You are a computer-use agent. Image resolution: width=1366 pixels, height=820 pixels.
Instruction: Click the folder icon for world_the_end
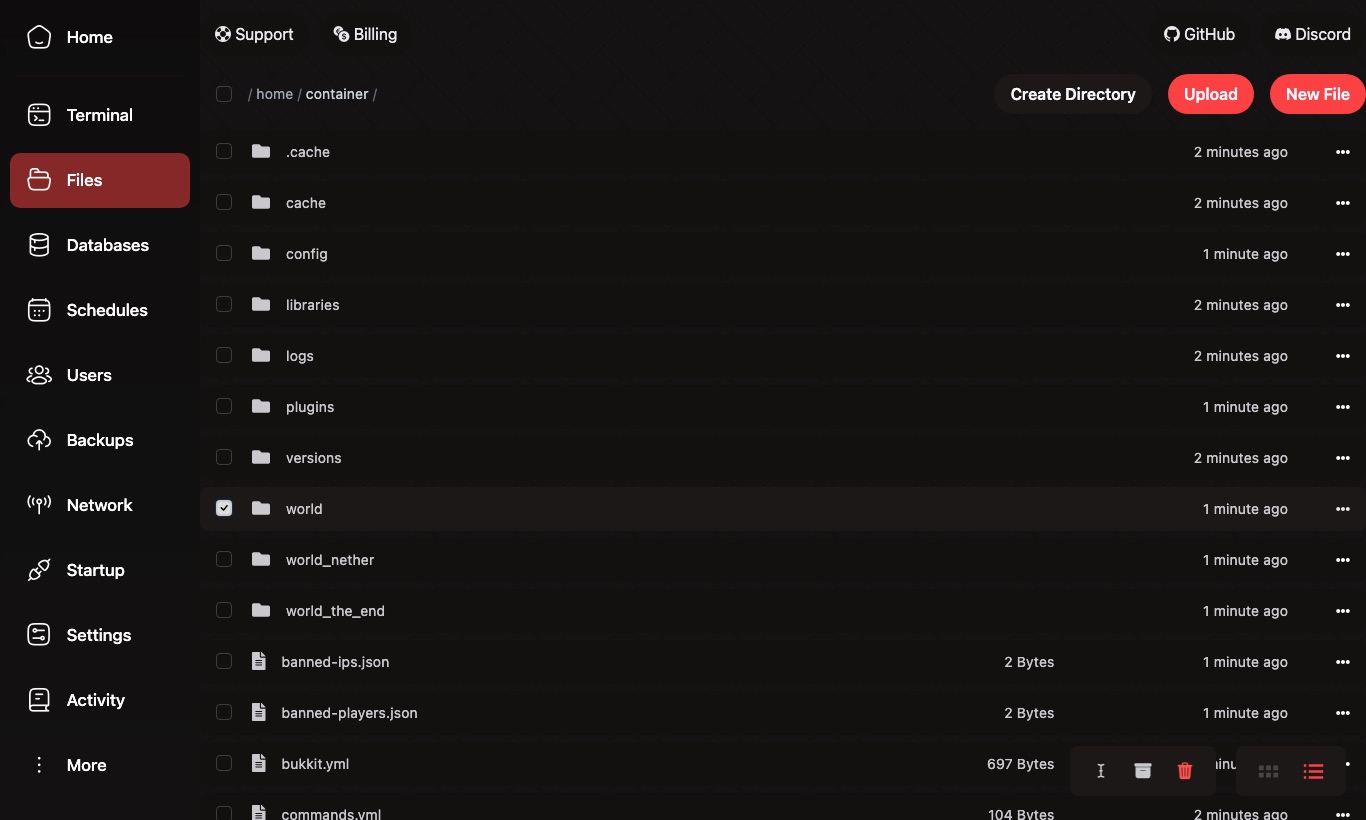261,610
